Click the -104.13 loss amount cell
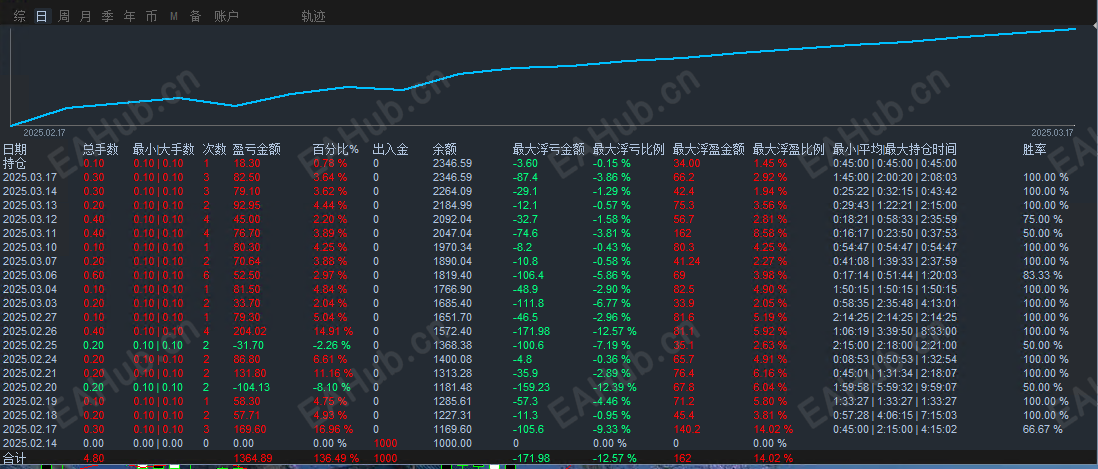Viewport: 1098px width, 469px height. click(x=251, y=387)
